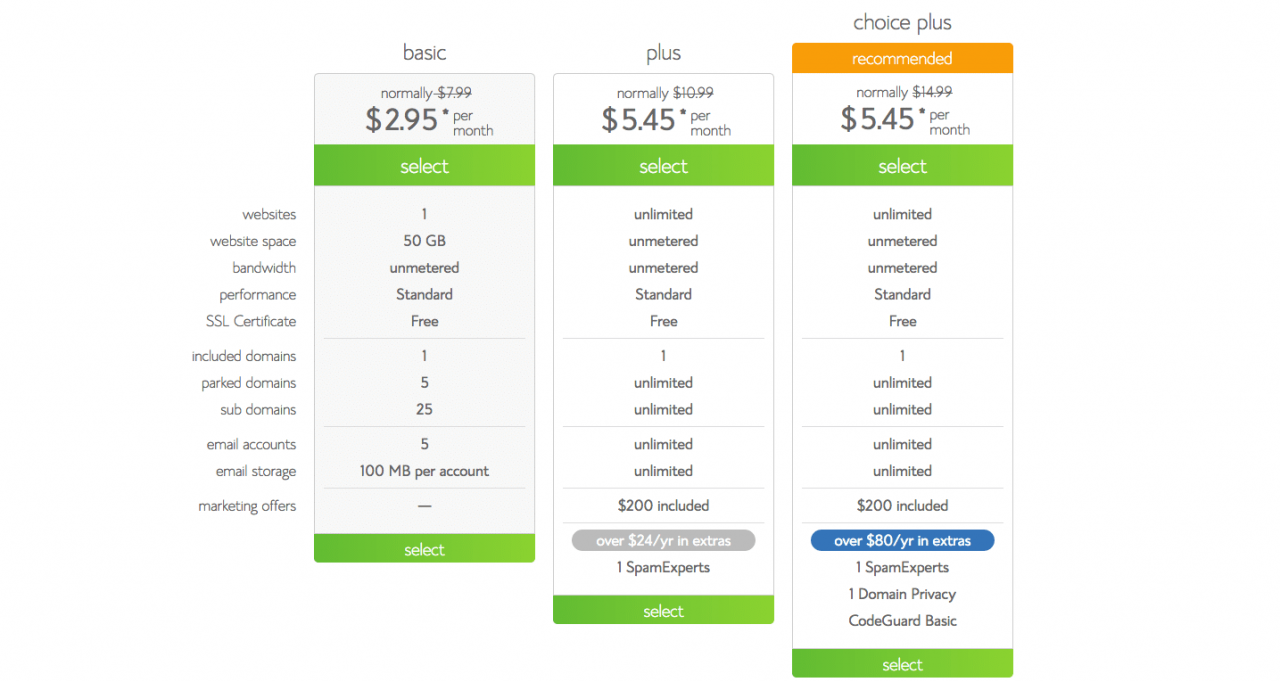Click the "basic" plan heading
Screen dimensions: 1280x682
click(424, 53)
